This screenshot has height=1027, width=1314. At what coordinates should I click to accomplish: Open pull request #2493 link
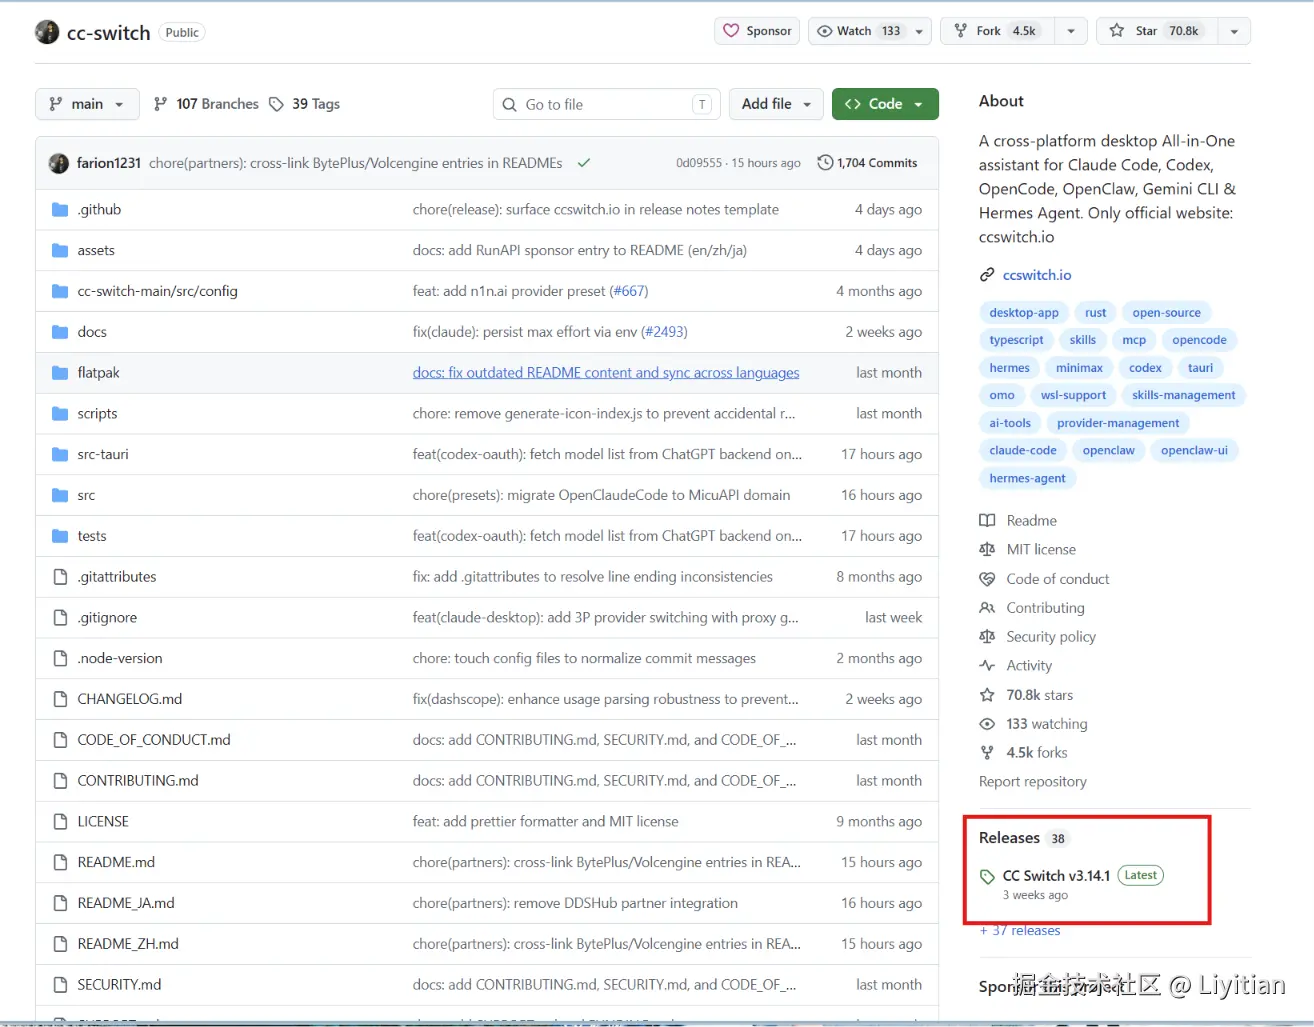[x=664, y=332]
